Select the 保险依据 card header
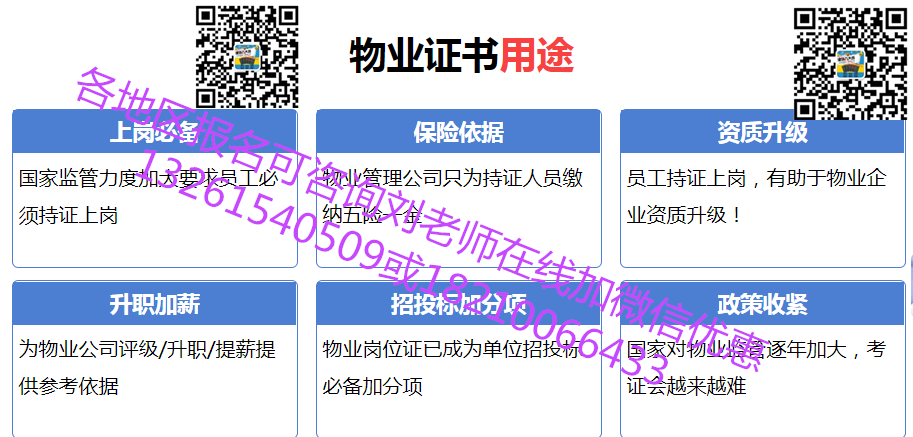 (458, 132)
